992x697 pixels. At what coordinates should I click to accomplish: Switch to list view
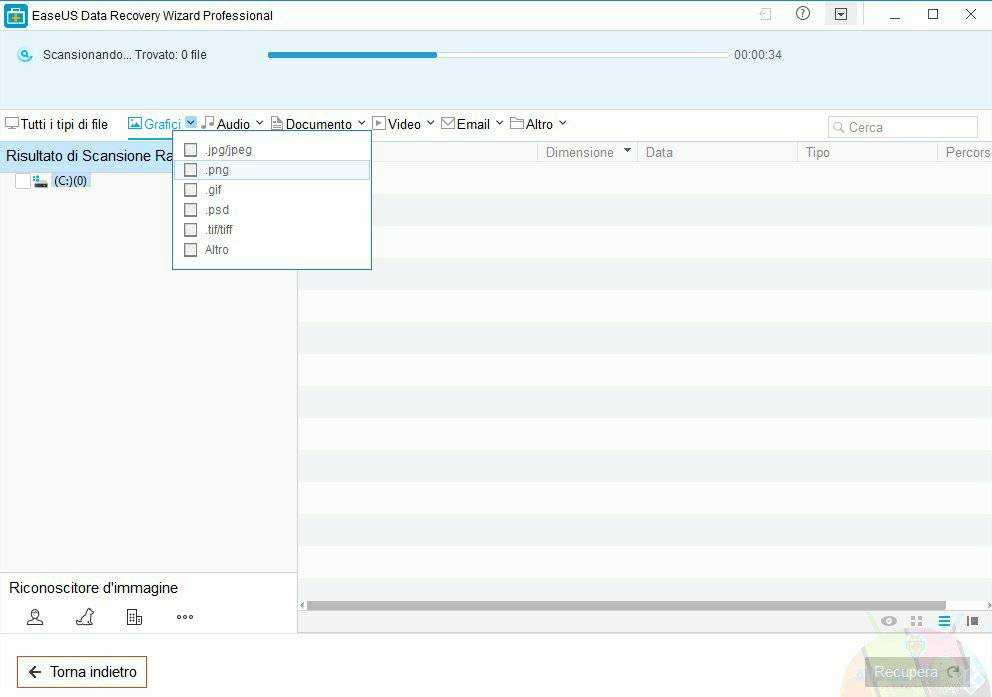click(x=945, y=621)
